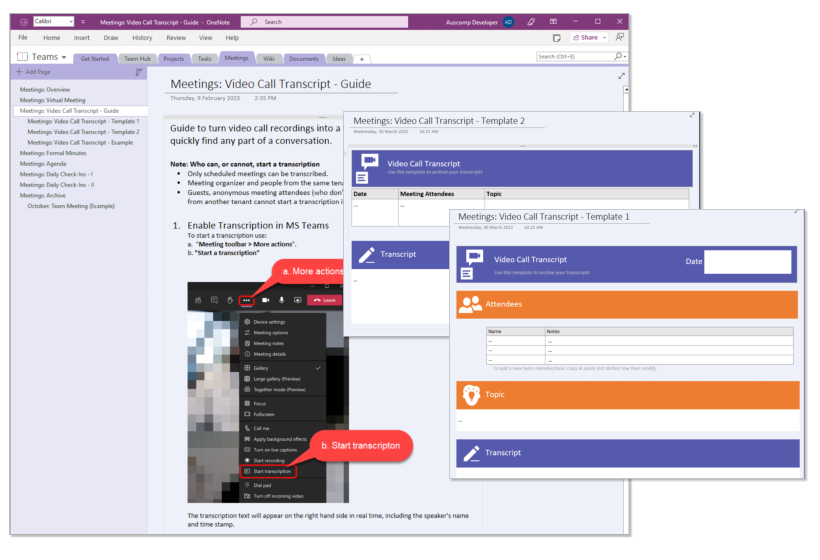
Task: Click the Teams notebook icon
Action: pos(22,56)
